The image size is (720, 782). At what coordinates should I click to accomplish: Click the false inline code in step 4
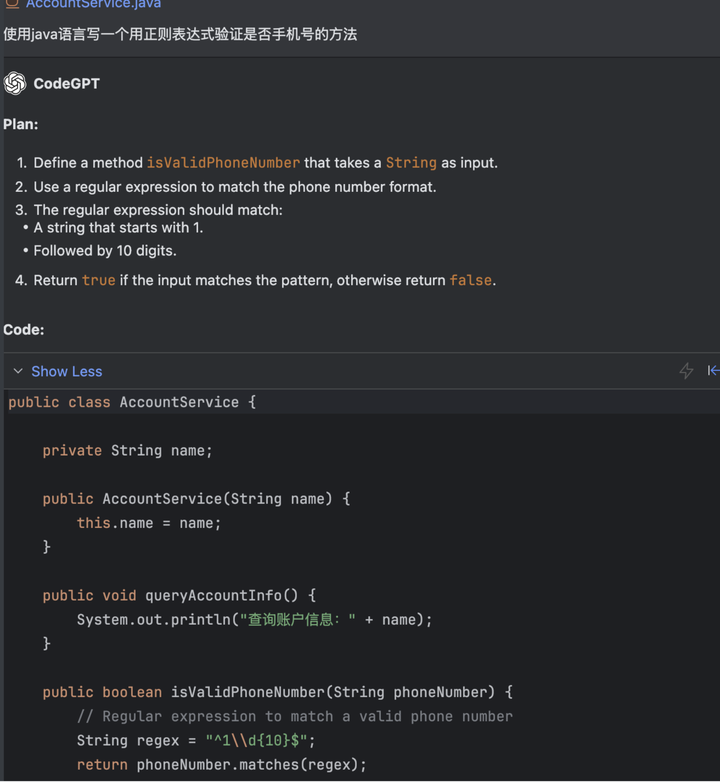tap(471, 280)
